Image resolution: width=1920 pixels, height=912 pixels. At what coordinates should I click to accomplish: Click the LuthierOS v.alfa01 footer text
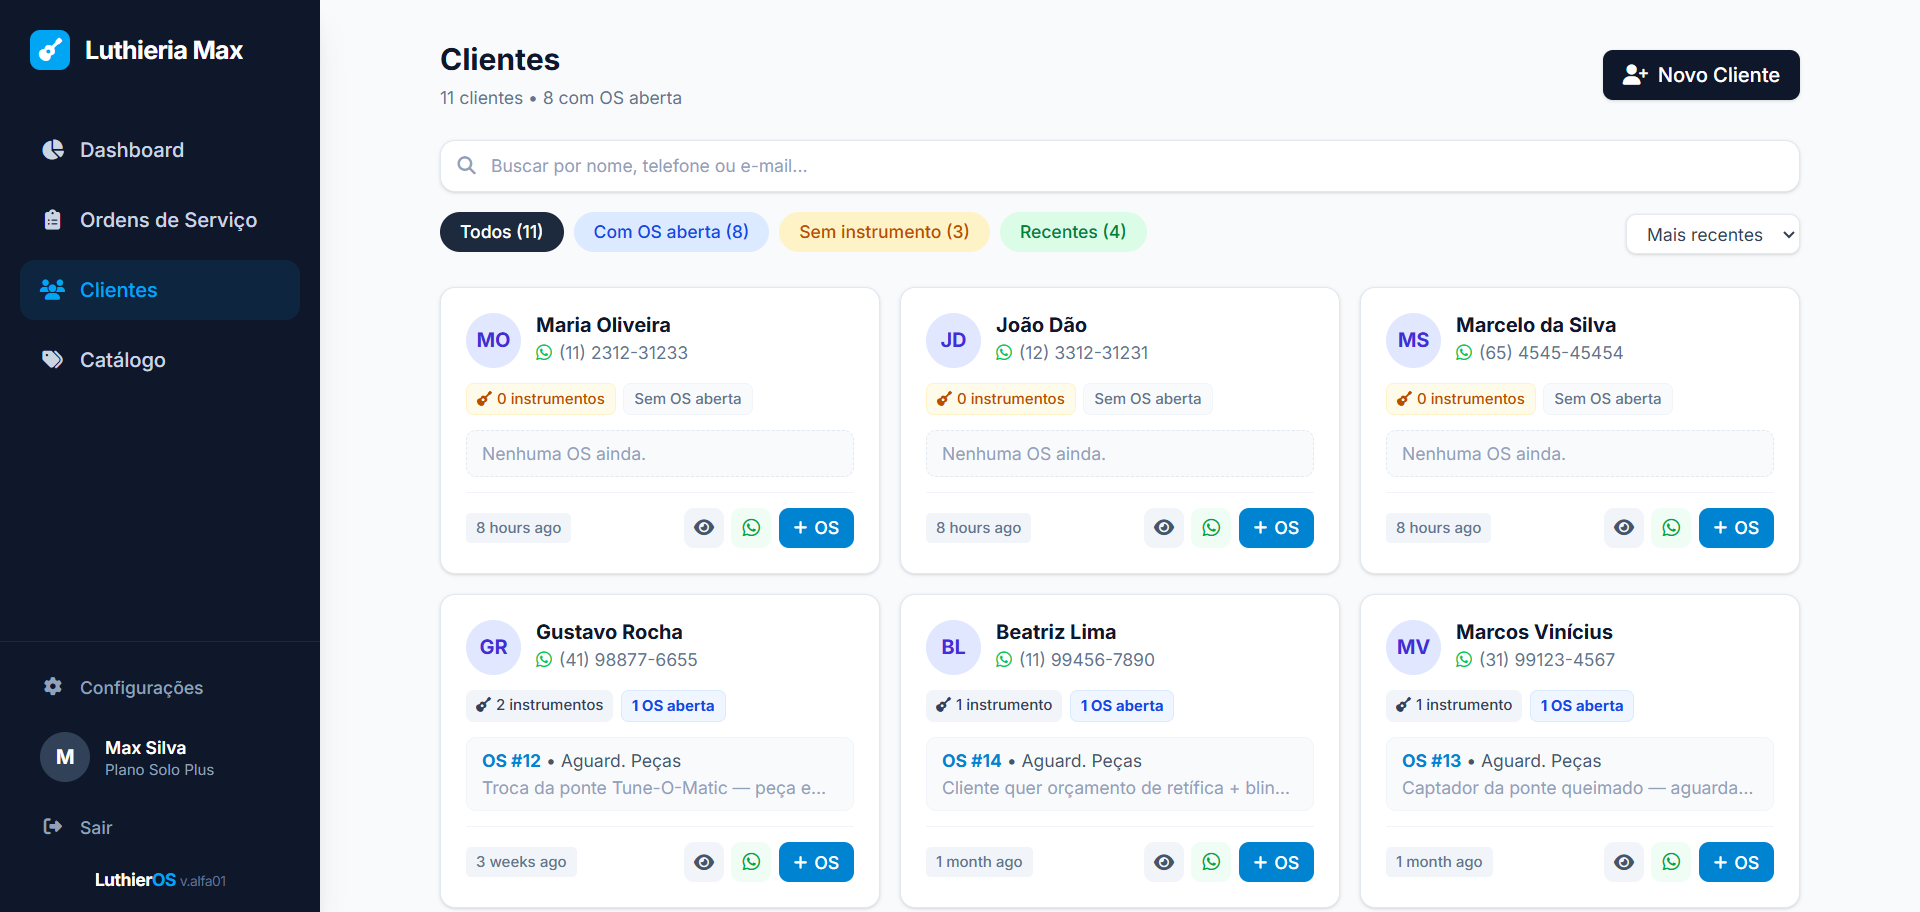[160, 880]
